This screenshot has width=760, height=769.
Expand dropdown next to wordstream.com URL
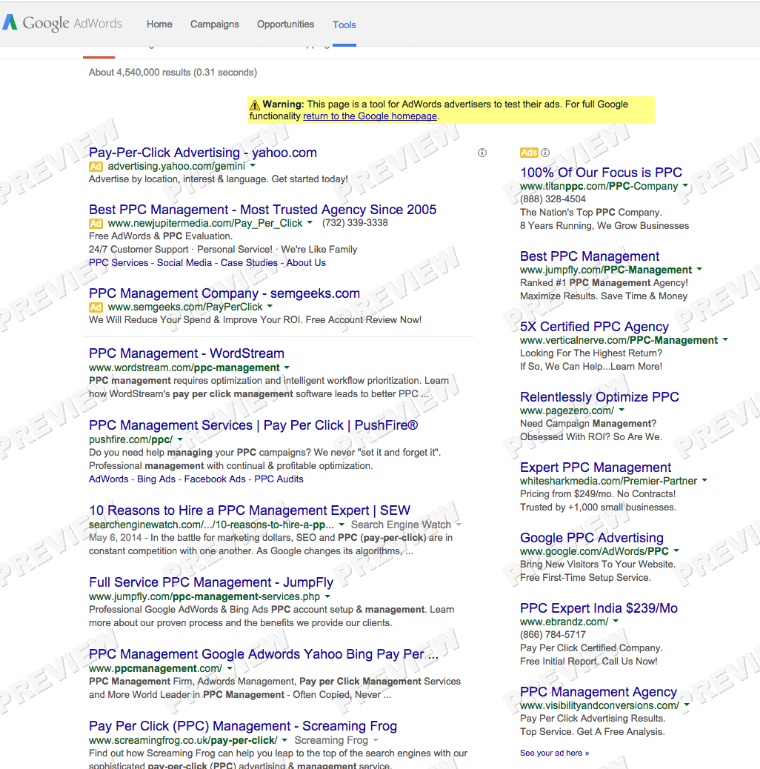pyautogui.click(x=287, y=367)
